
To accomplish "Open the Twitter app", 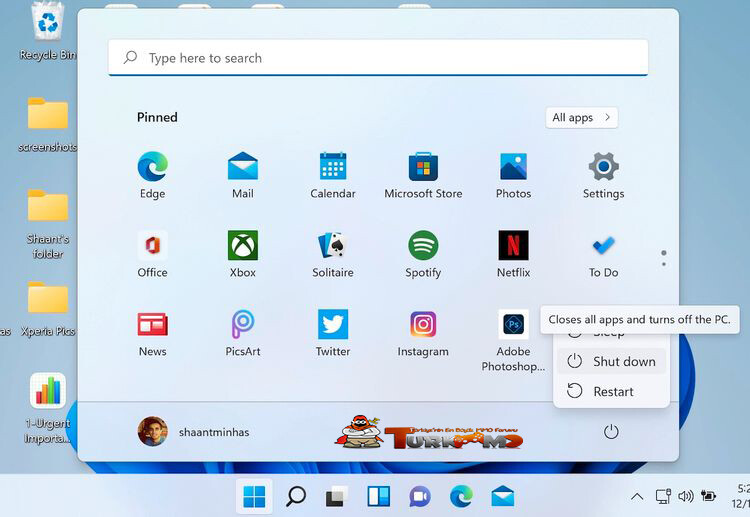I will pyautogui.click(x=333, y=333).
